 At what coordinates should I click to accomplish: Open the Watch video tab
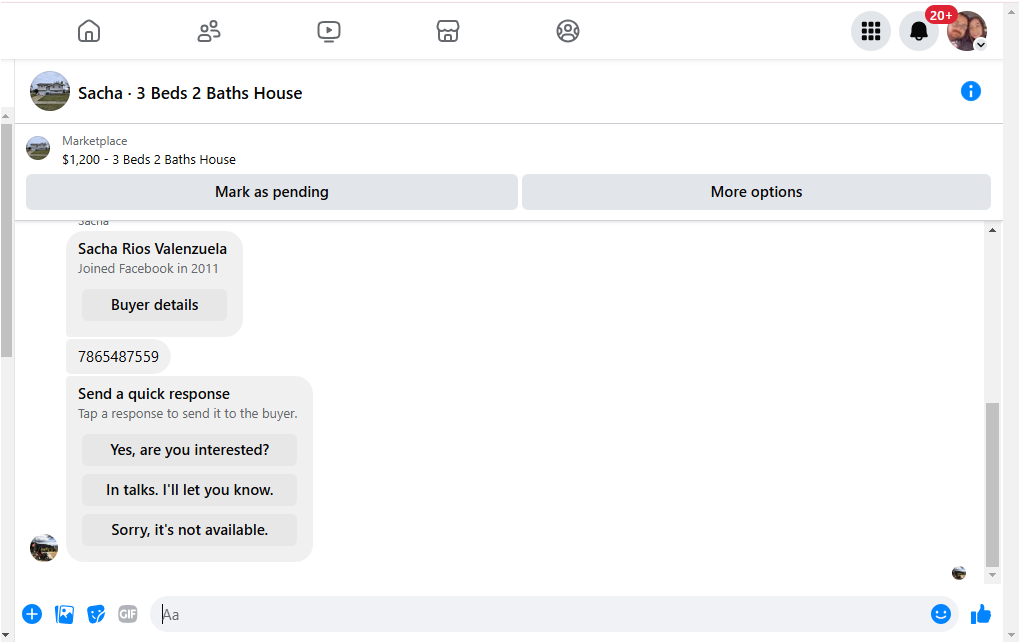coord(328,31)
